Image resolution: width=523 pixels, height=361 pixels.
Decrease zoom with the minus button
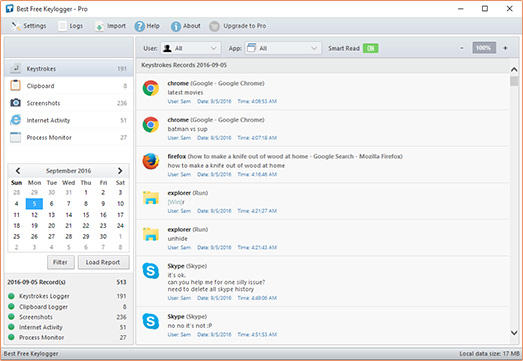click(462, 48)
